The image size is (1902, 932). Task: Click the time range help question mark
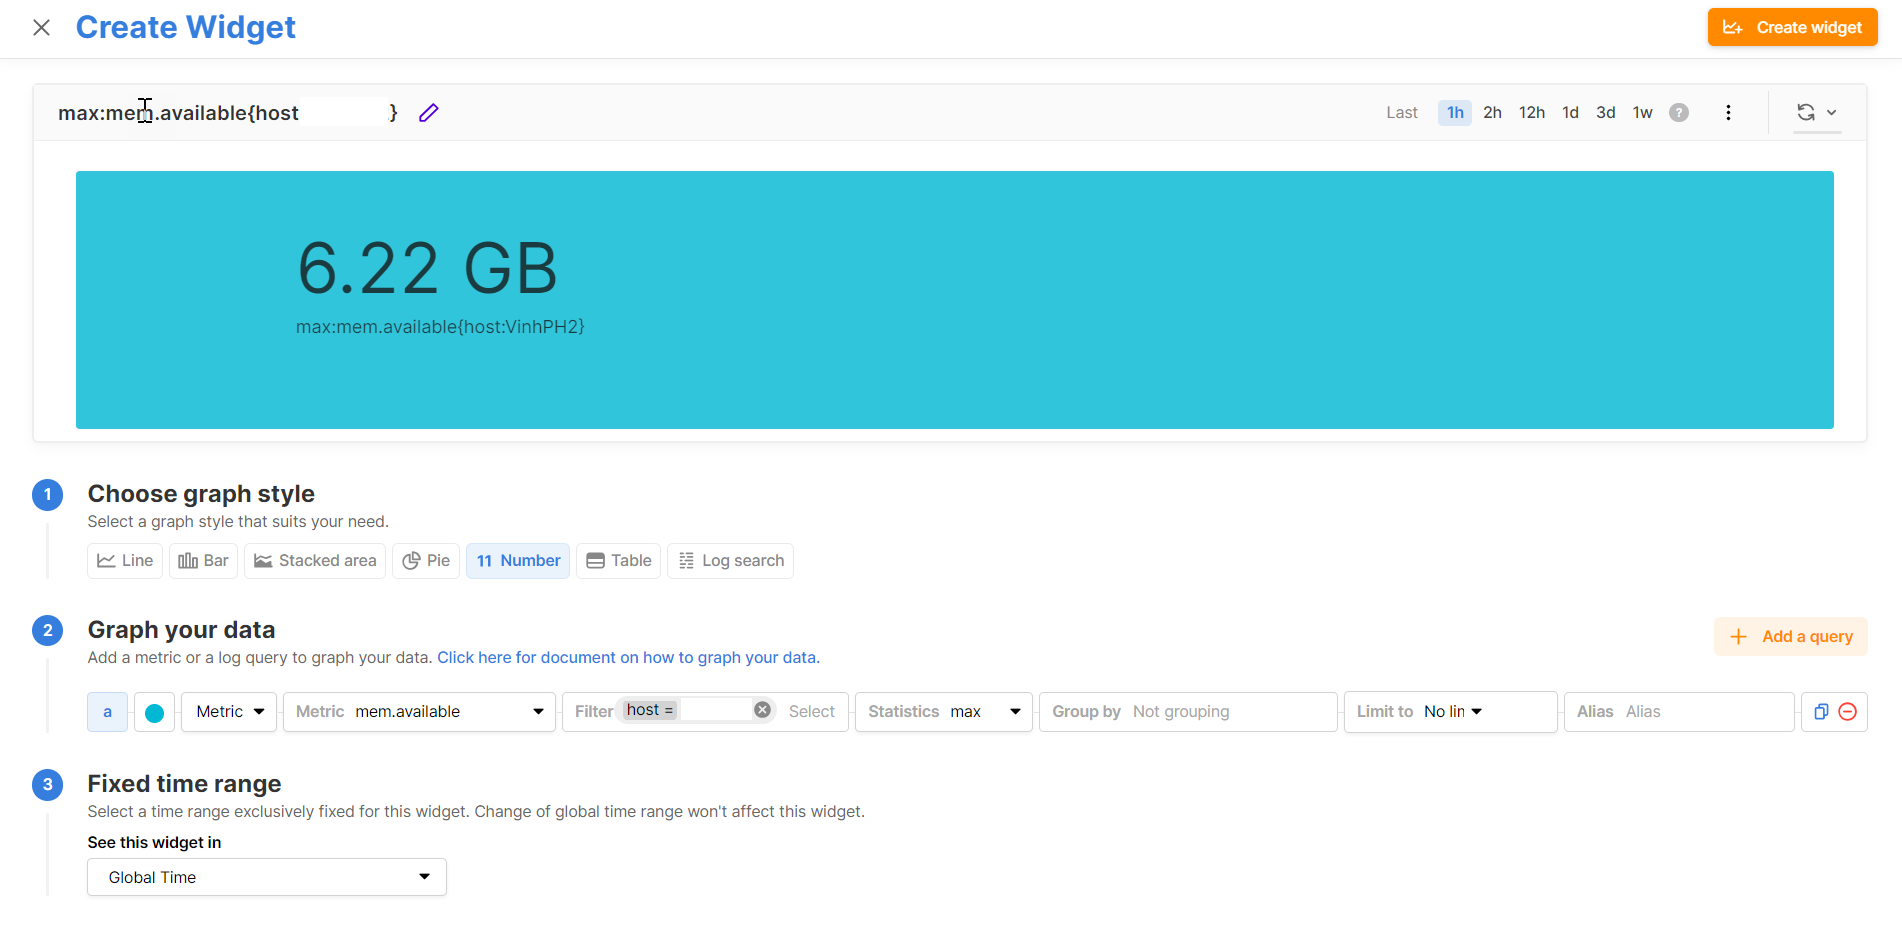(1679, 113)
